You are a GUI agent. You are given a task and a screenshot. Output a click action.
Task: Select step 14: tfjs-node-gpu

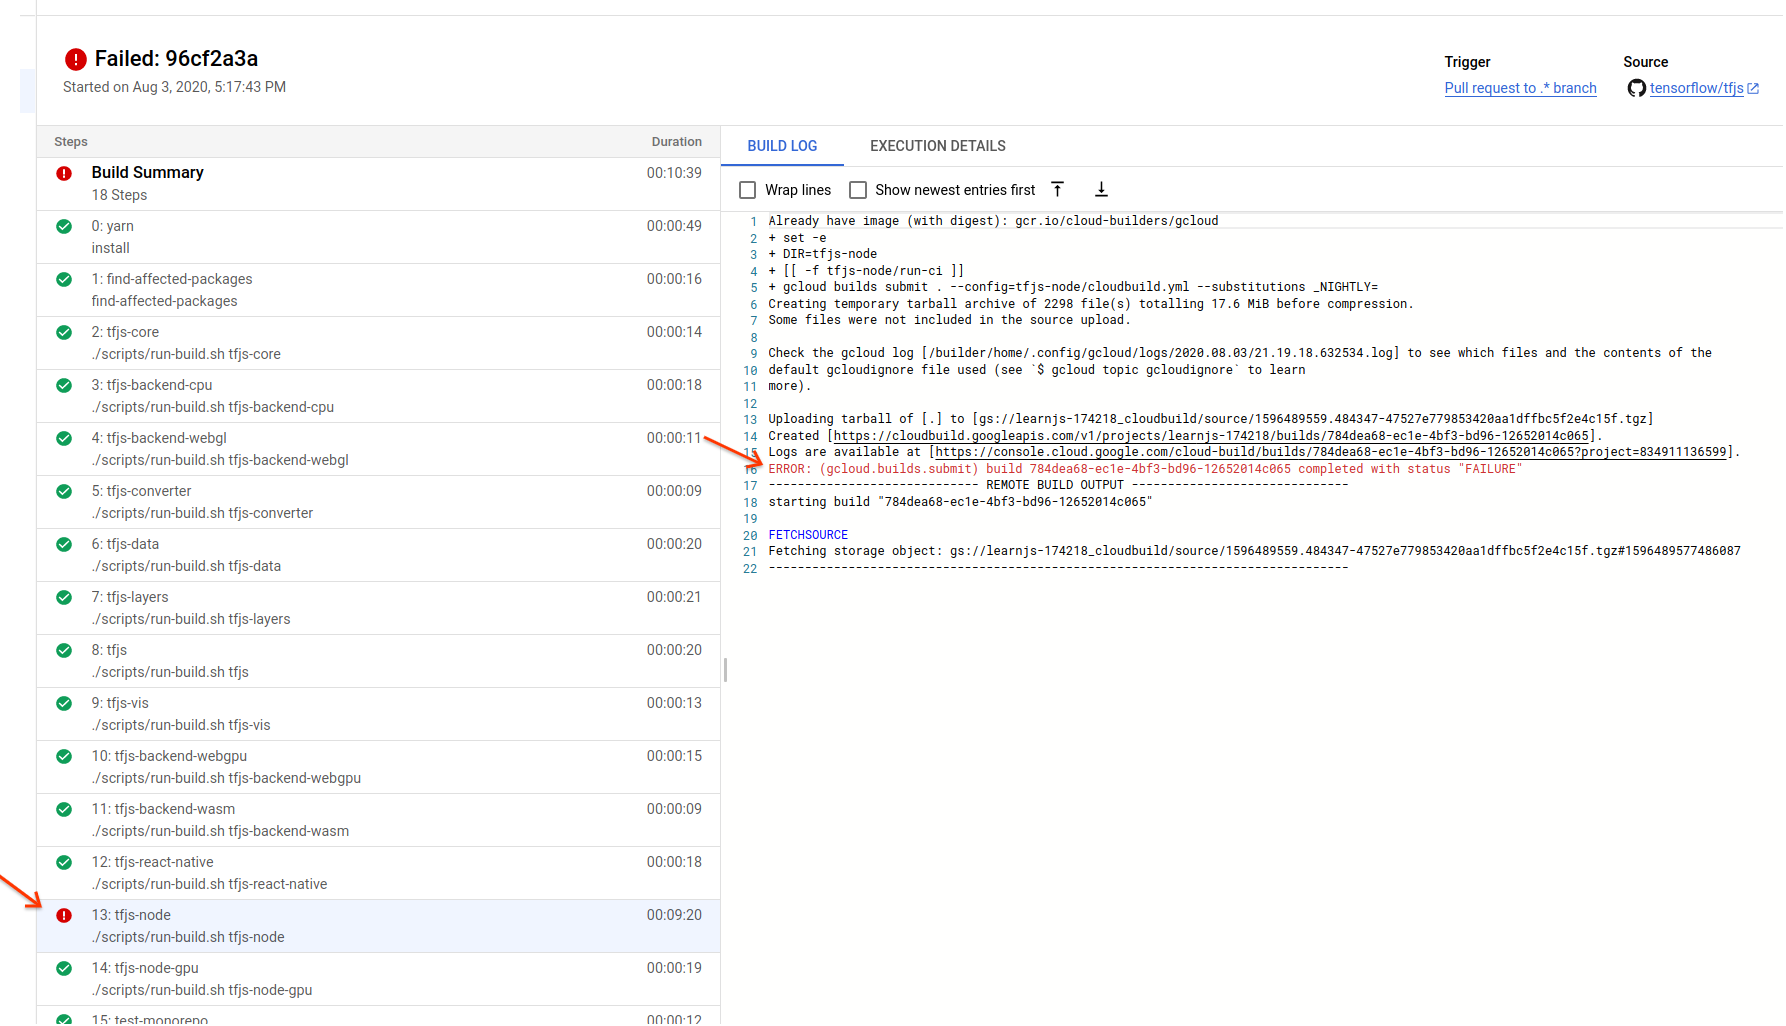coord(378,979)
